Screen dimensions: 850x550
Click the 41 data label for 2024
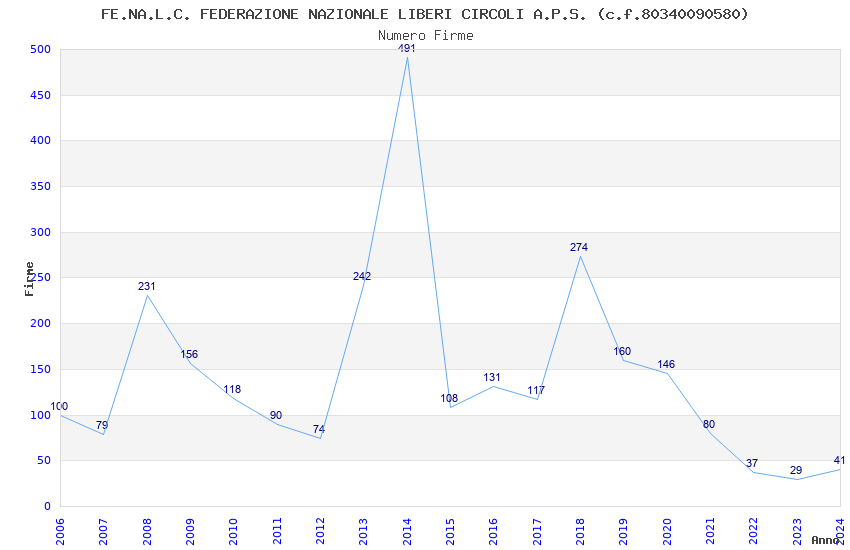click(x=839, y=461)
